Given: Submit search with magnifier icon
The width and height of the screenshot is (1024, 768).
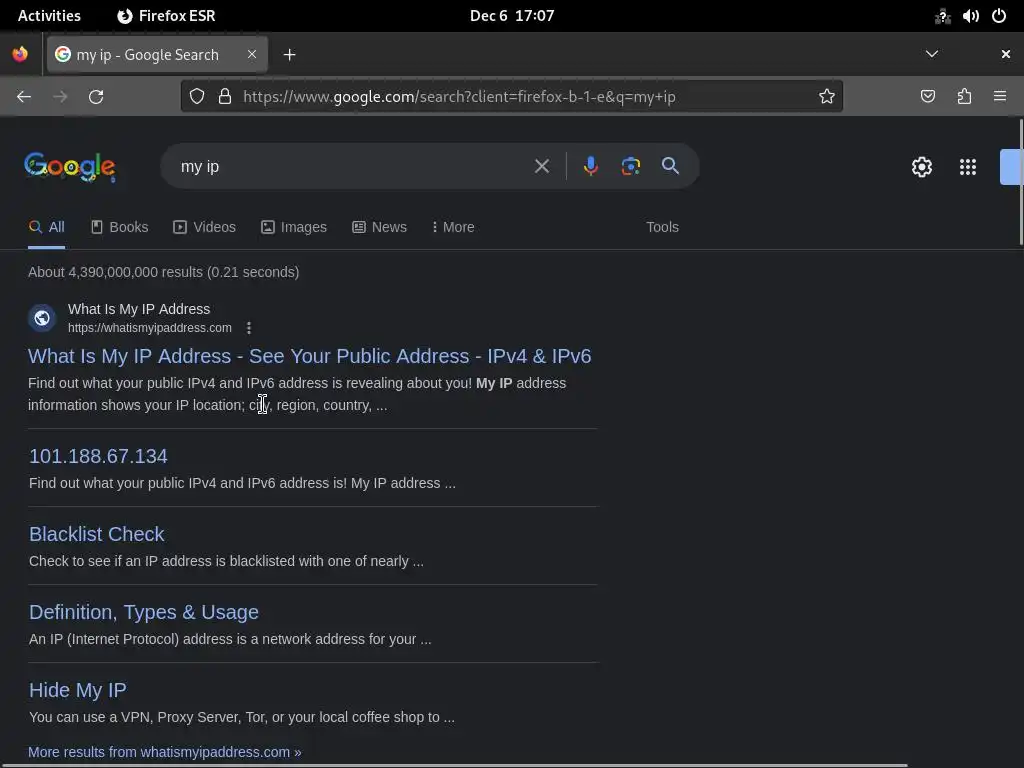Looking at the screenshot, I should click(670, 166).
